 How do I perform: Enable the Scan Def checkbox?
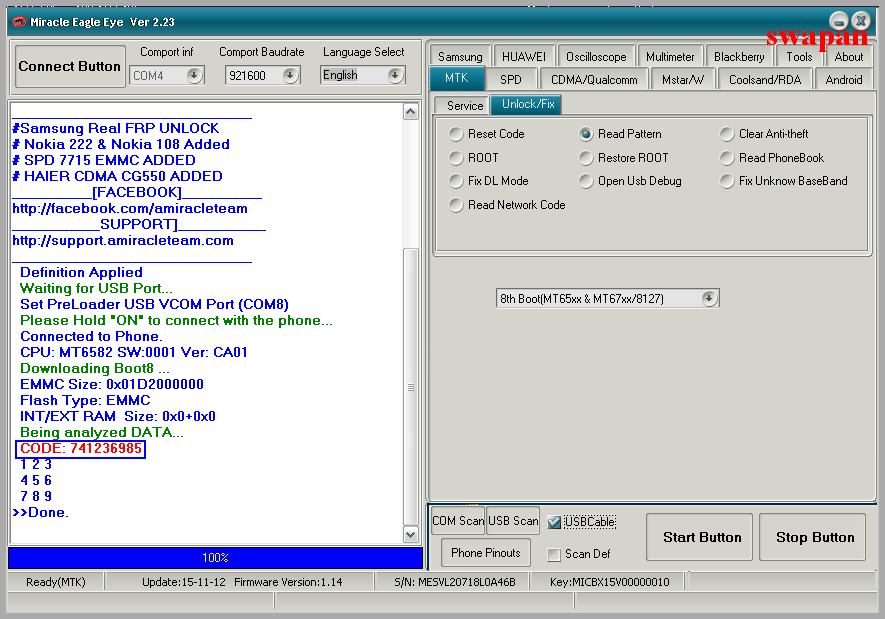tap(554, 555)
